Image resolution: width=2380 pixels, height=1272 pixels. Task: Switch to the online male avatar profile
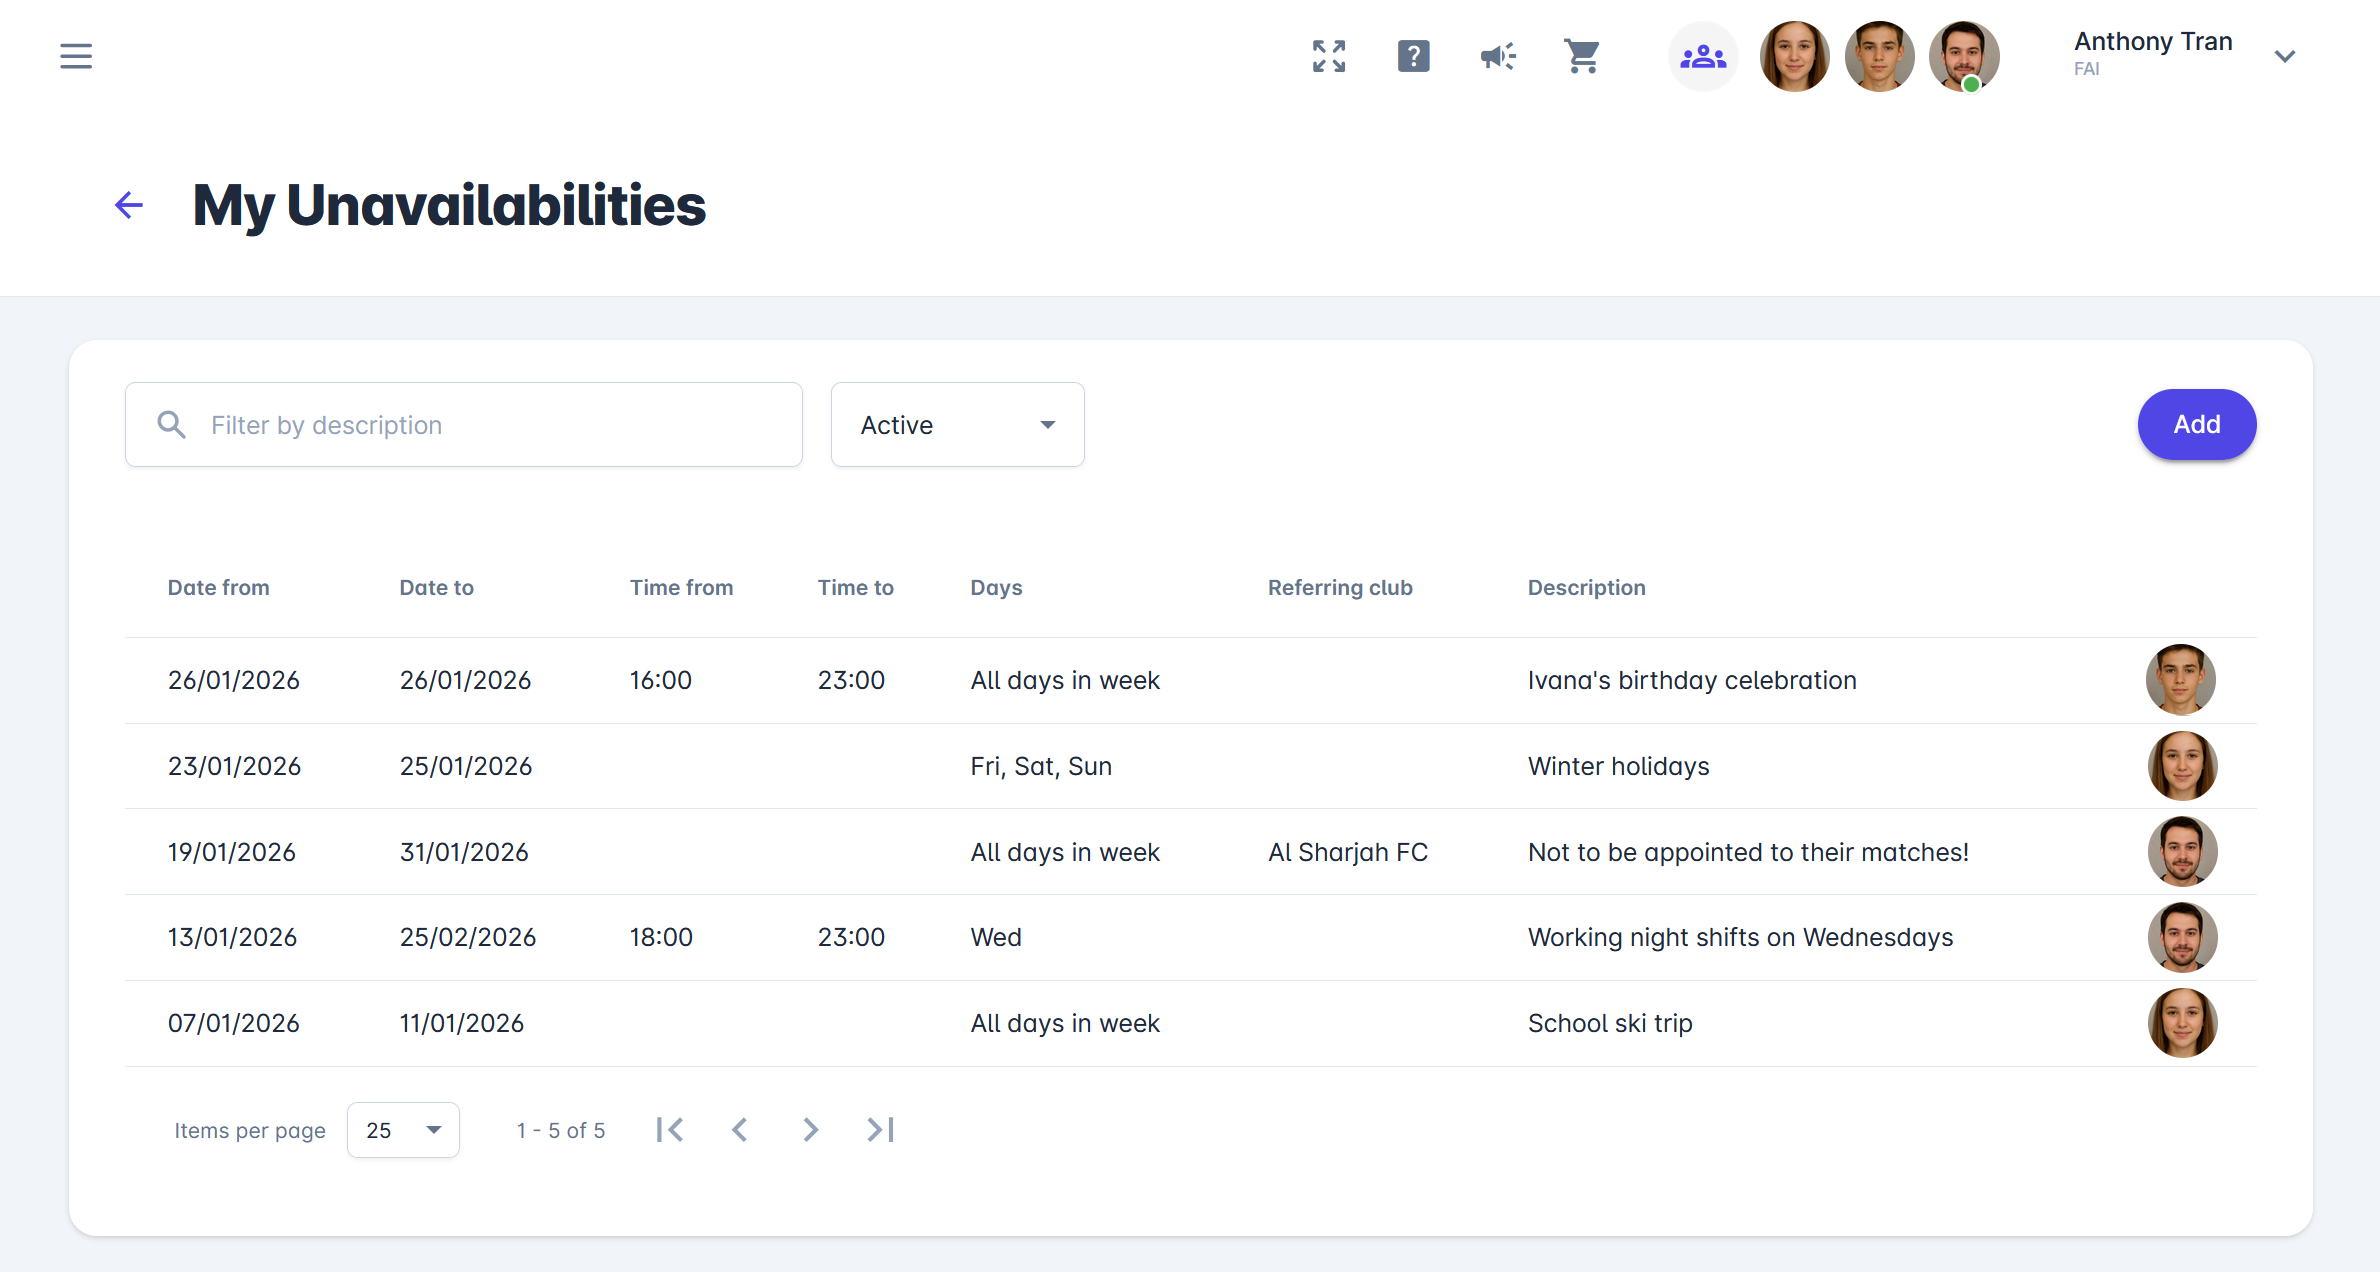[1963, 57]
